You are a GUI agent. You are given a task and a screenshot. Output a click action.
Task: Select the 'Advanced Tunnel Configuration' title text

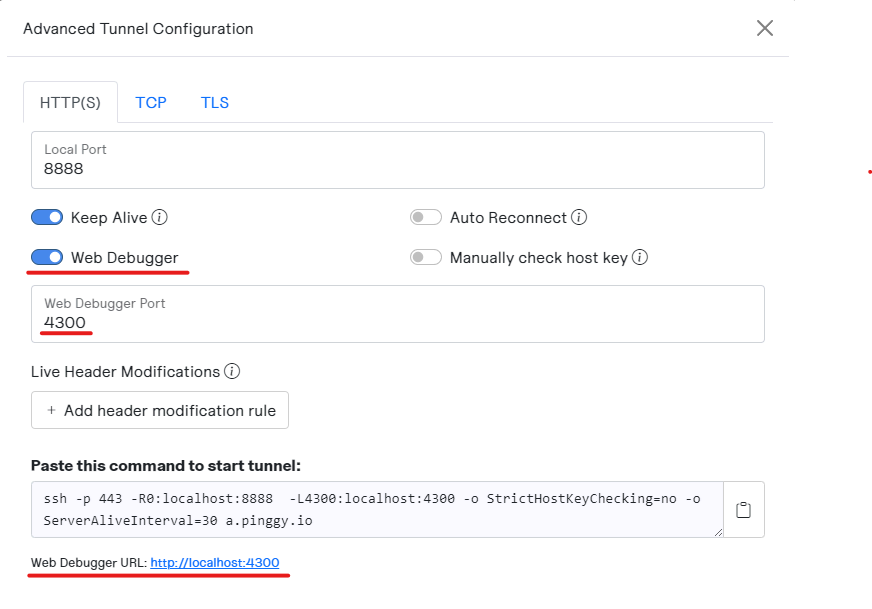tap(138, 29)
